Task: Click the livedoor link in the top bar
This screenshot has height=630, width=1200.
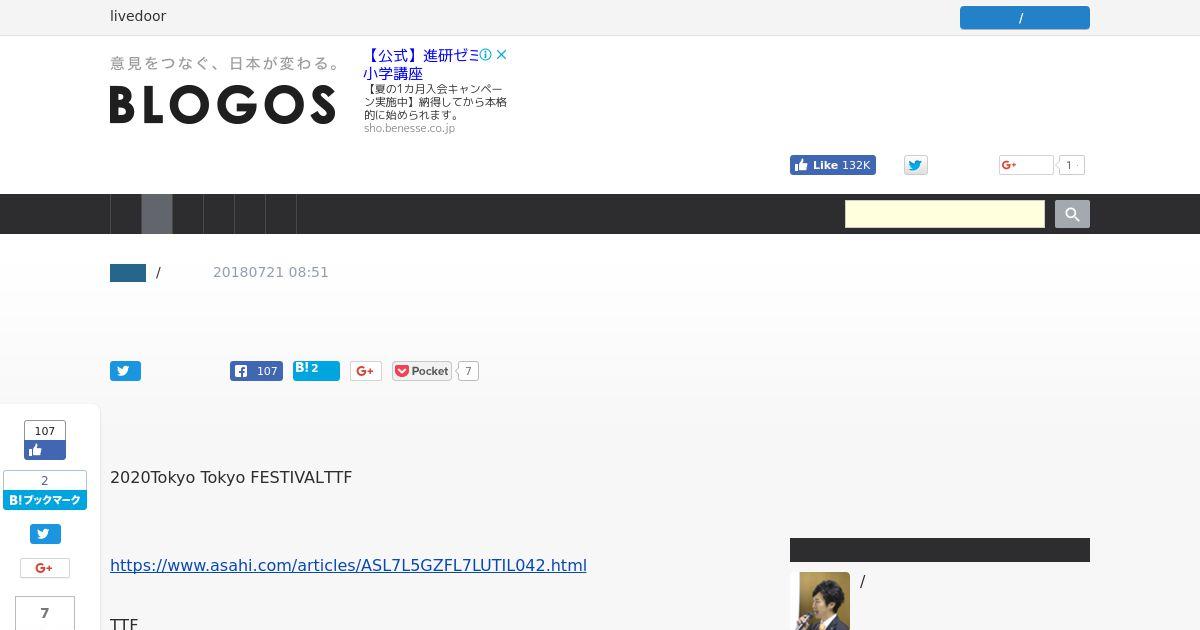Action: point(138,16)
